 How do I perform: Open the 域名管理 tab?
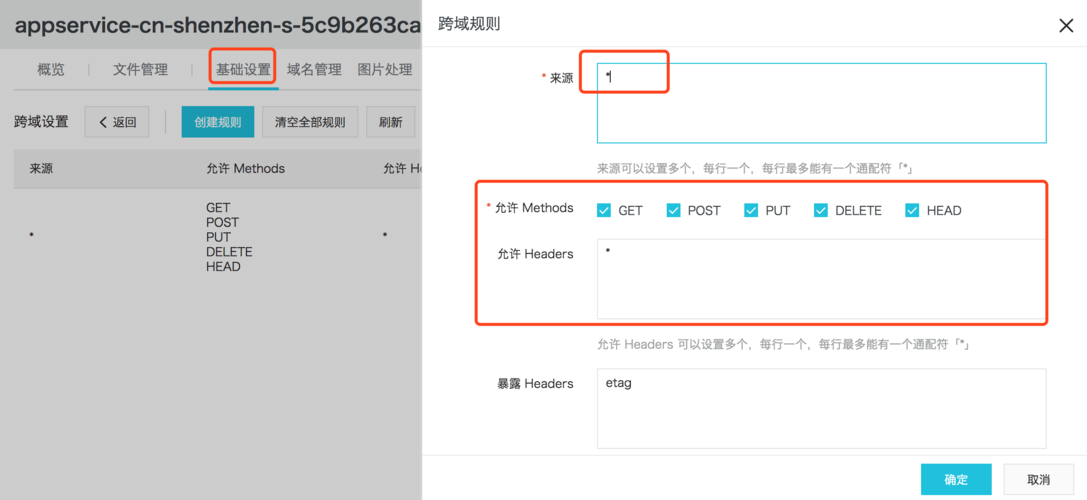314,69
